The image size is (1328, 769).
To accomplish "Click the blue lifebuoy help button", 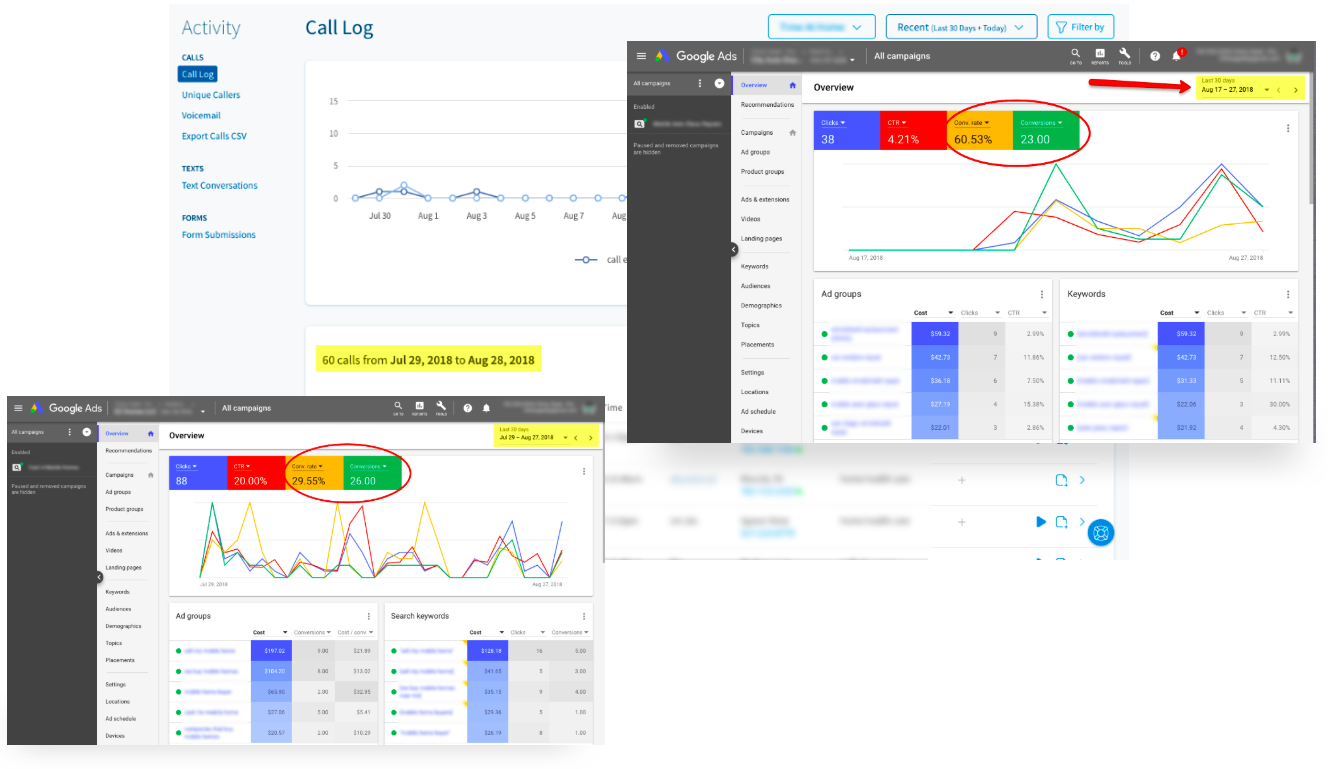I will 1100,533.
